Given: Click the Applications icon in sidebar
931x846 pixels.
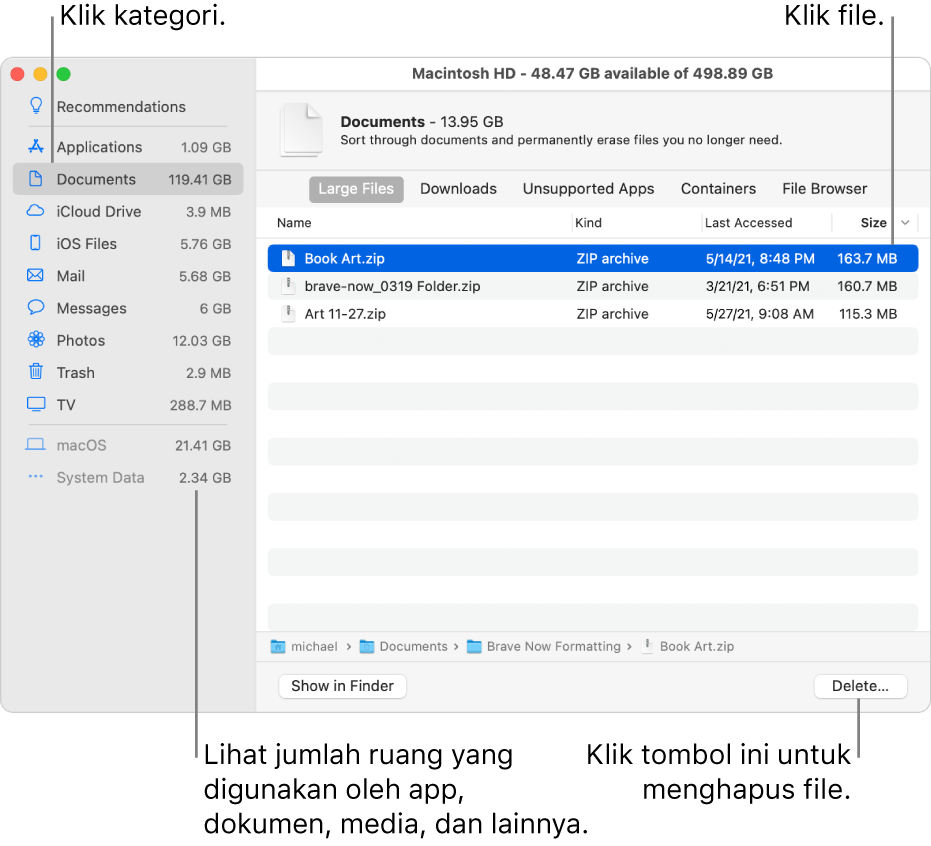Looking at the screenshot, I should point(36,146).
